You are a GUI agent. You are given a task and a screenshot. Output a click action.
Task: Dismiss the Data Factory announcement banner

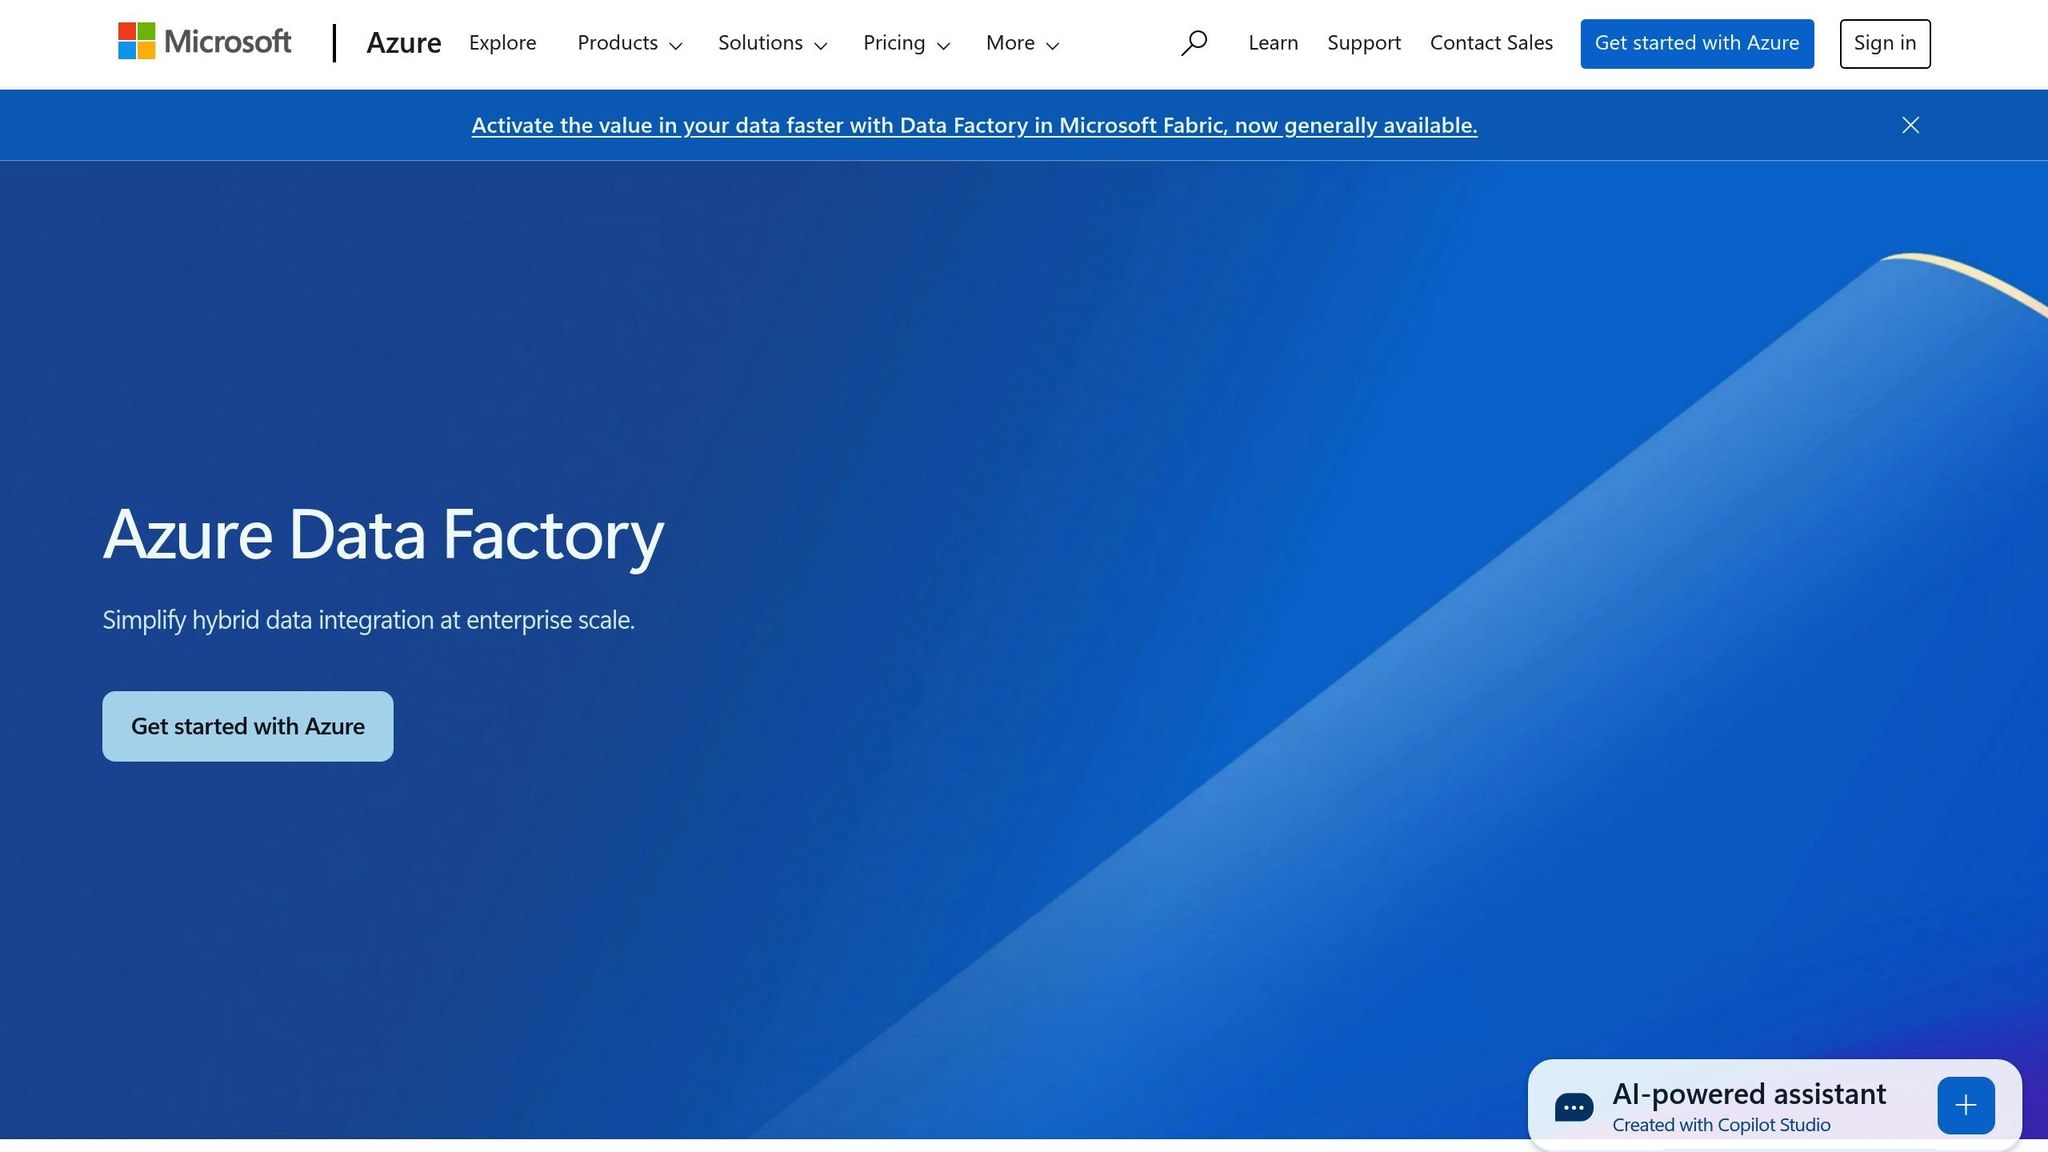[x=1909, y=124]
